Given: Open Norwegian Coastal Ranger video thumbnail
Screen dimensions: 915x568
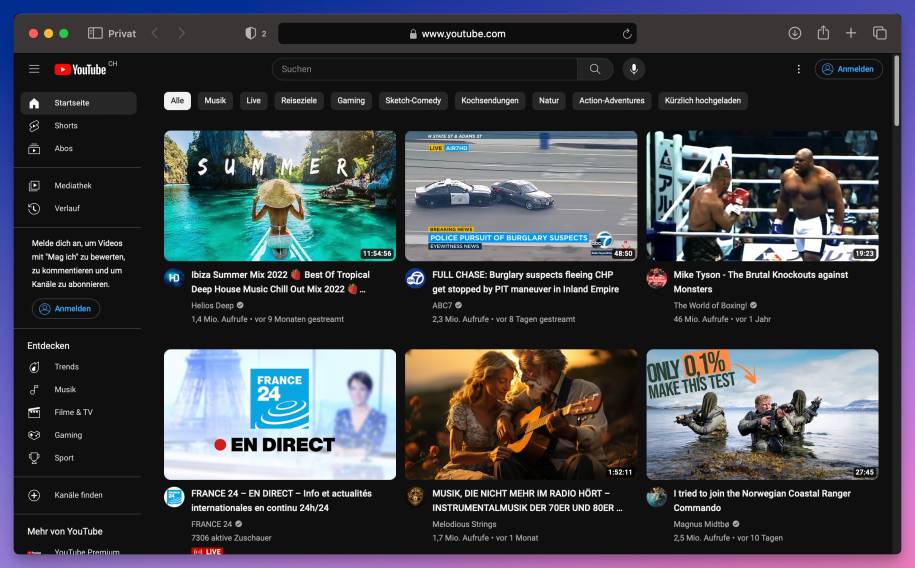Looking at the screenshot, I should click(762, 414).
